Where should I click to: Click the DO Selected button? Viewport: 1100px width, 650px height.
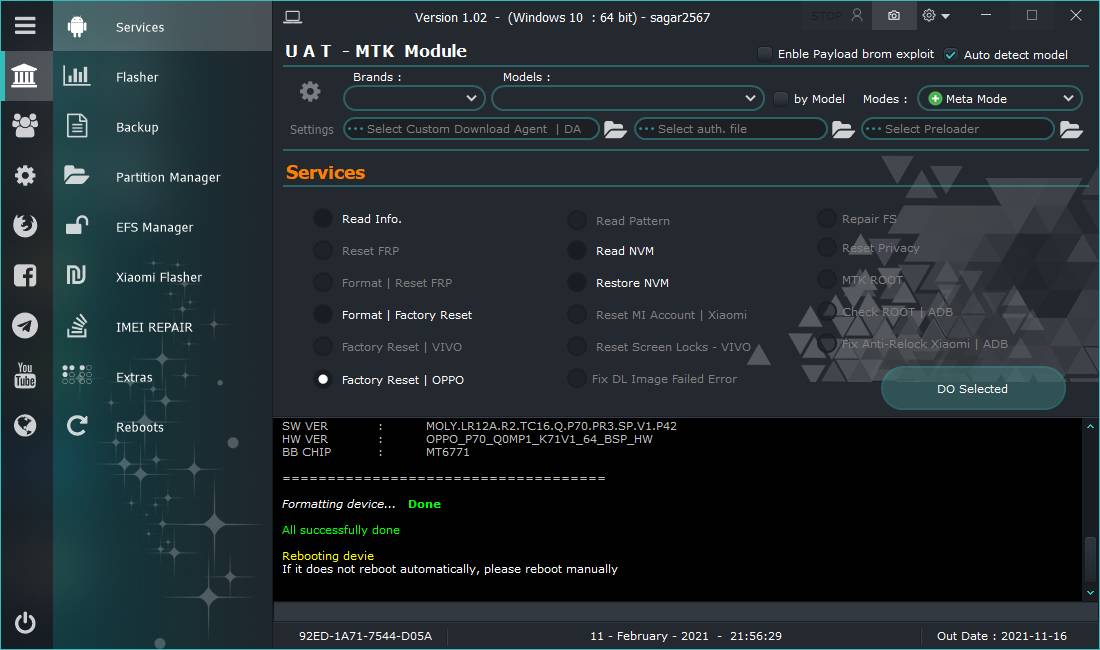[x=973, y=388]
